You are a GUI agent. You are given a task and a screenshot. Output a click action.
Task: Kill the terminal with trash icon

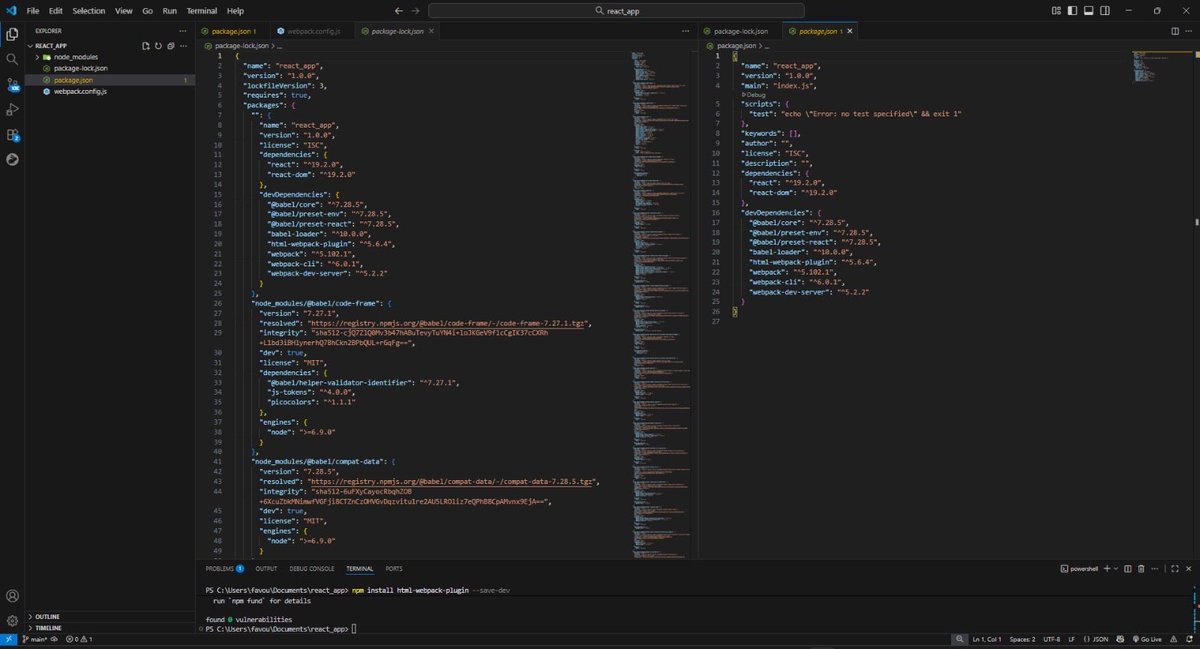pyautogui.click(x=1141, y=568)
